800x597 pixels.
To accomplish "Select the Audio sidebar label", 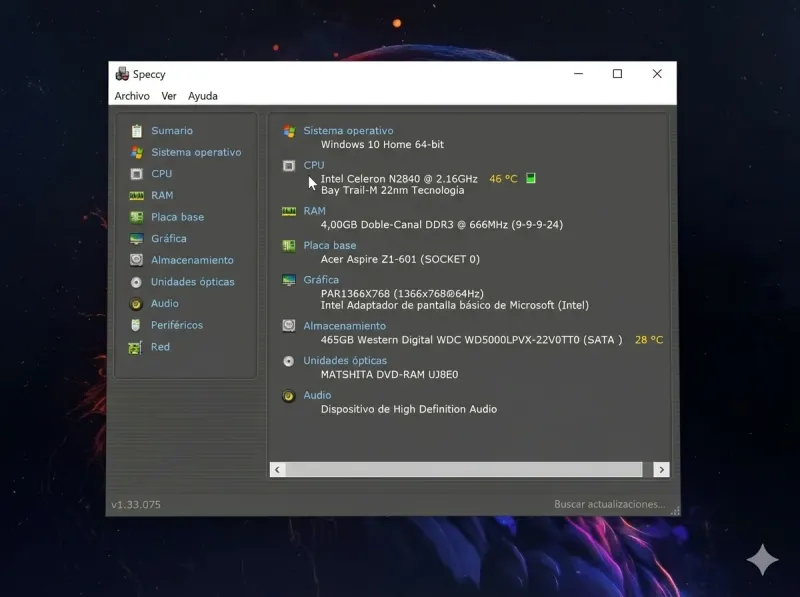I will 164,303.
